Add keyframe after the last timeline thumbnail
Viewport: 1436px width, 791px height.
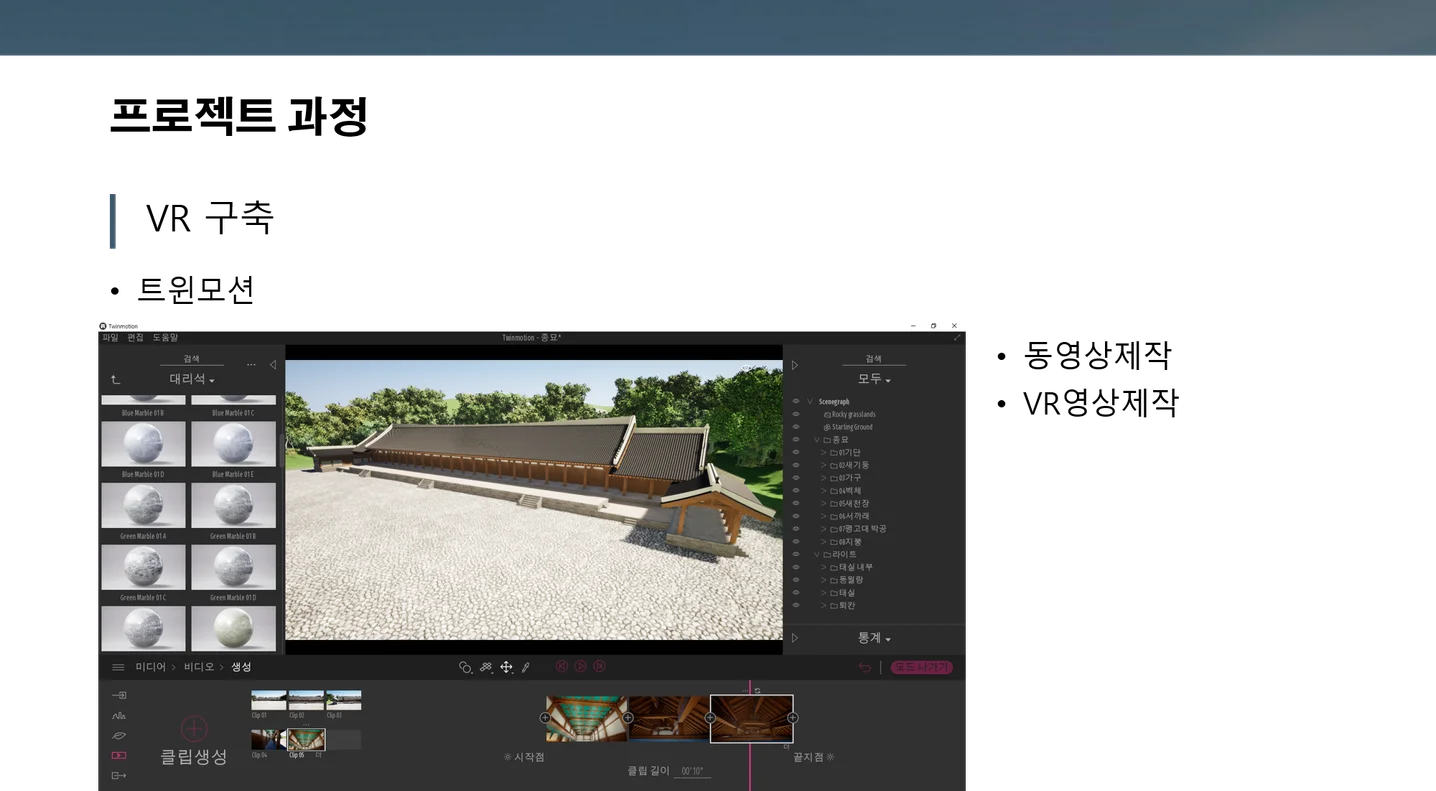[793, 718]
